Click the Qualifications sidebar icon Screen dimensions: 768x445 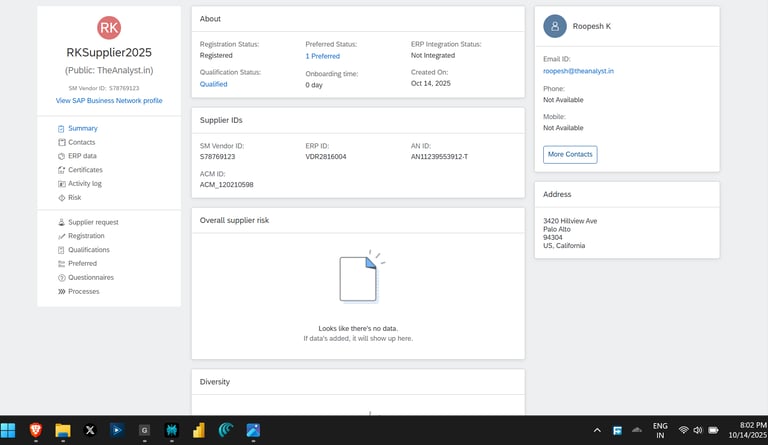[61, 250]
